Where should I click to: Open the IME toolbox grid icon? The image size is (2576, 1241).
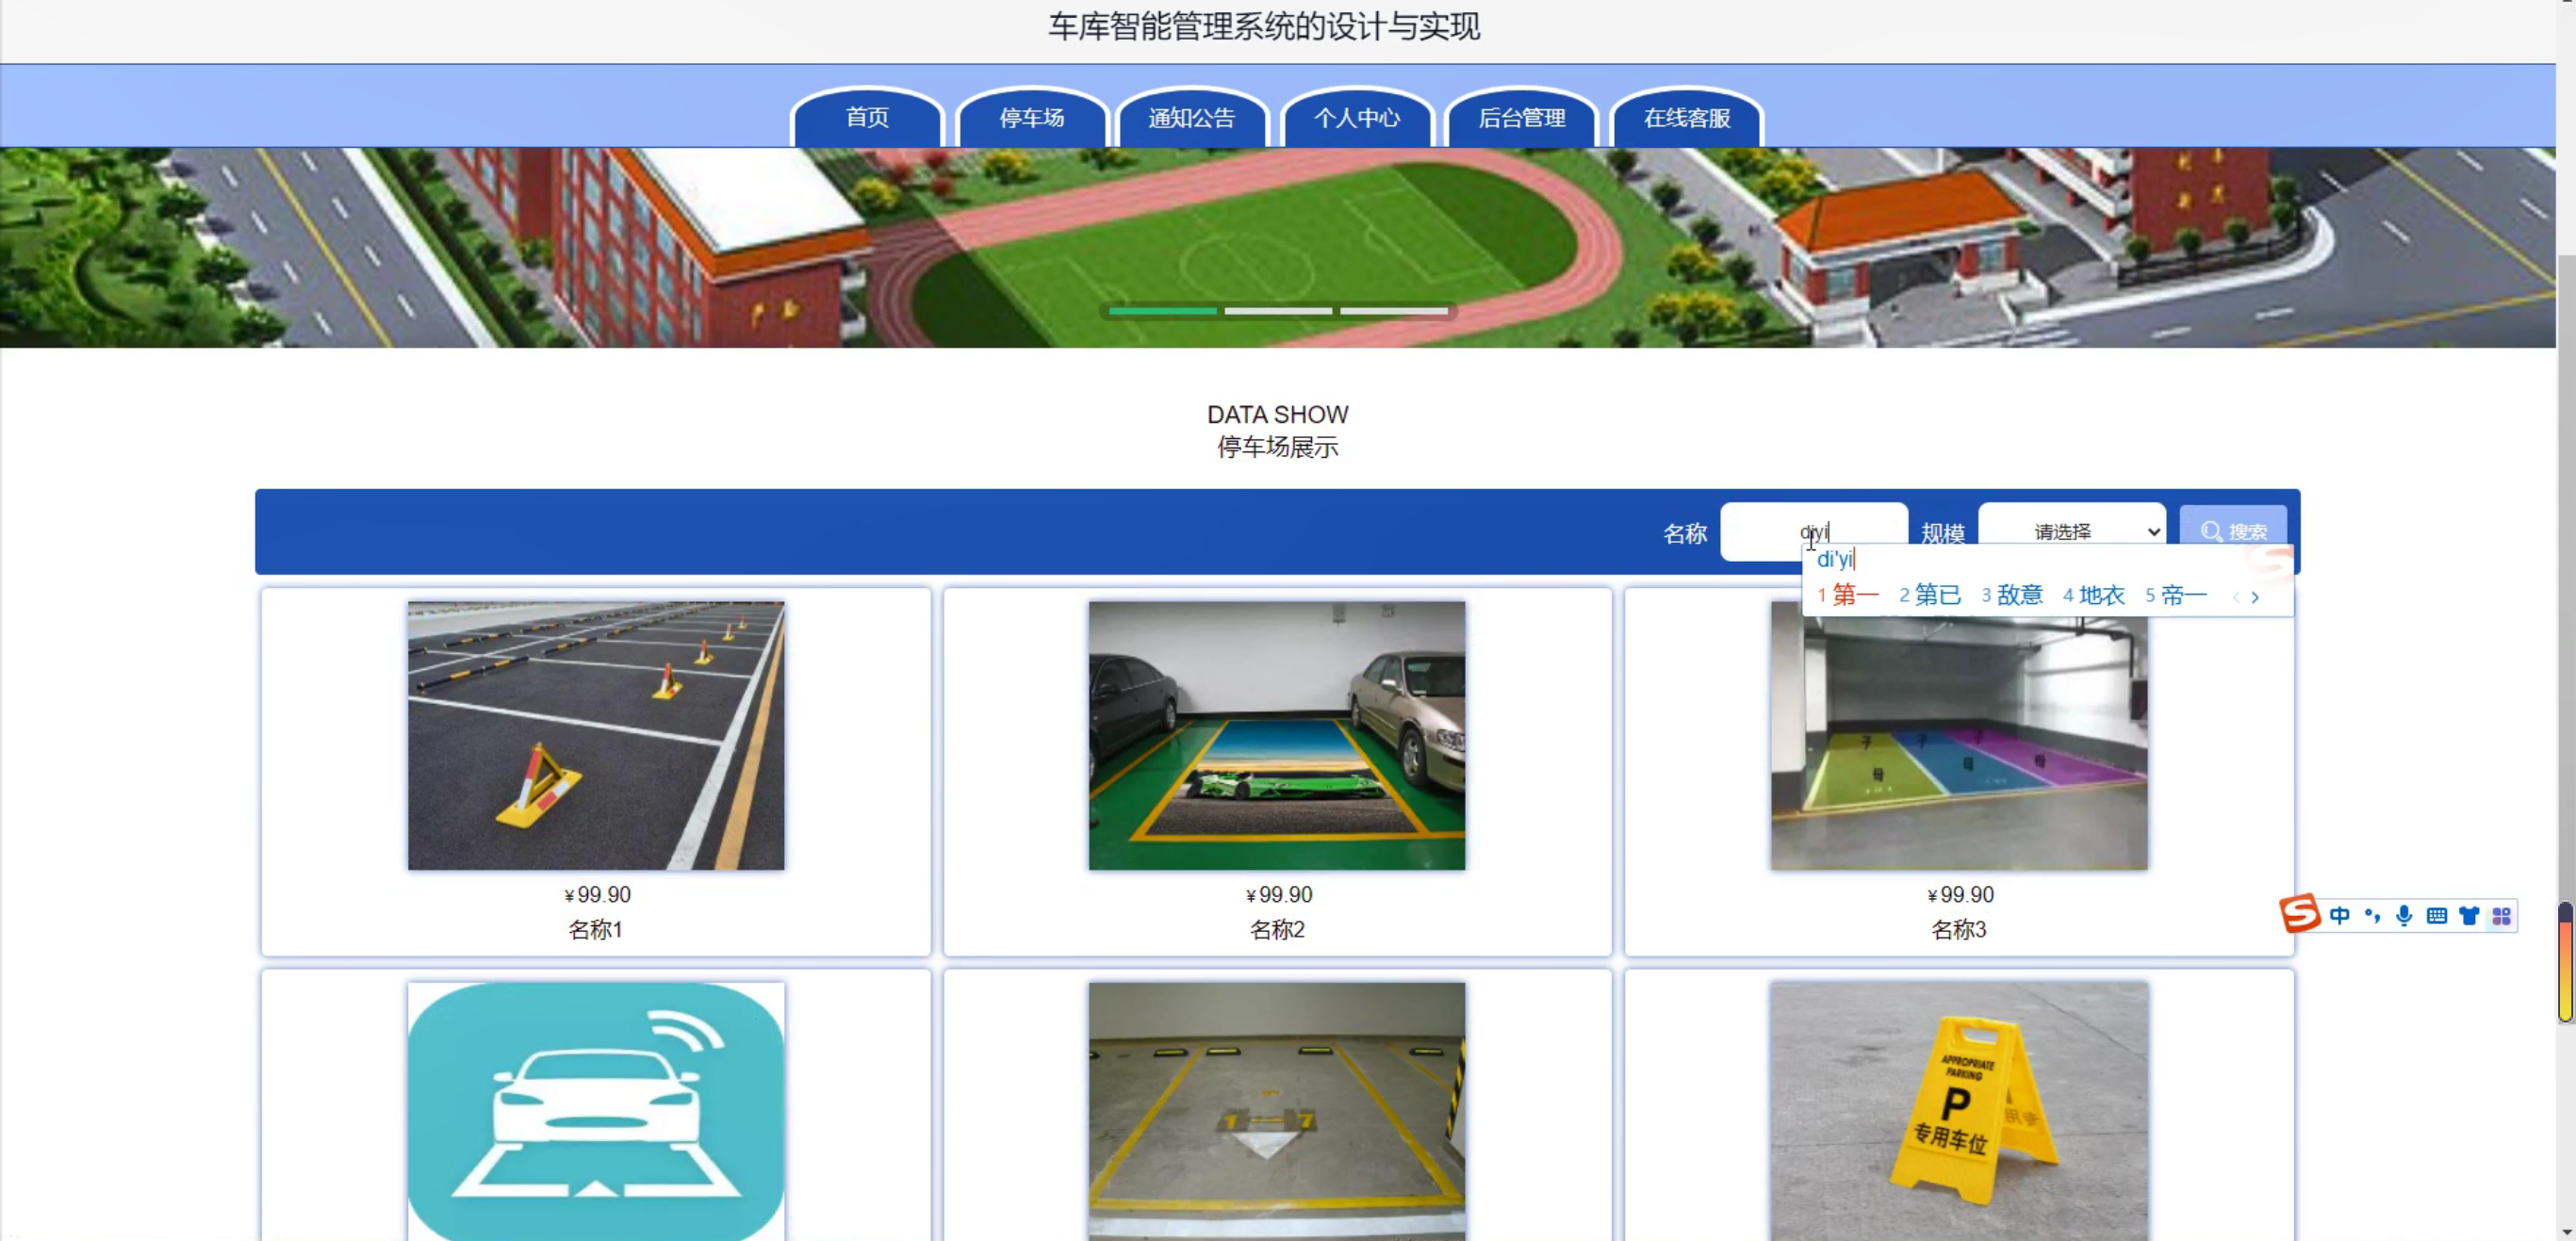[x=2501, y=916]
